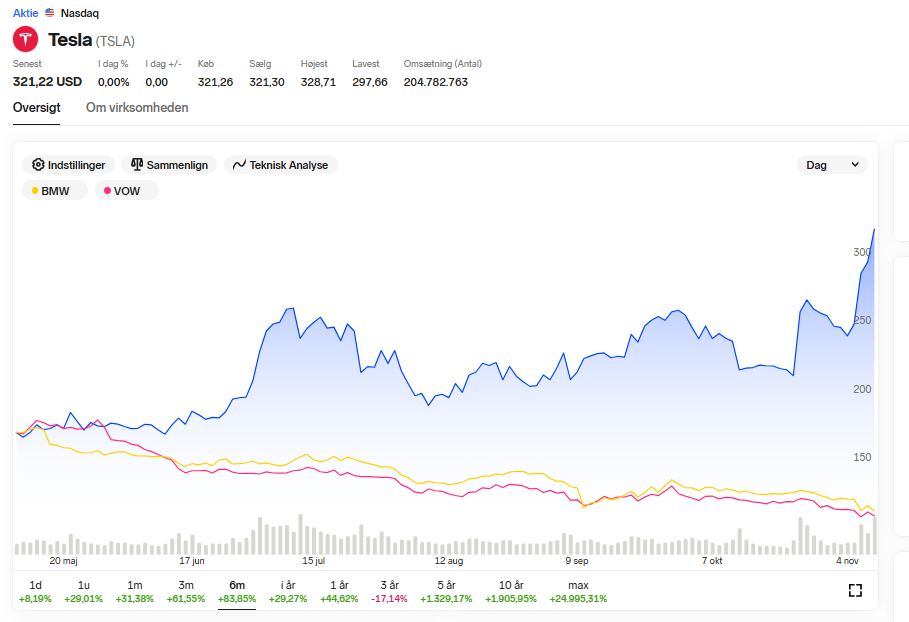This screenshot has height=622, width=909.
Task: Select the 3m time range
Action: point(186,591)
